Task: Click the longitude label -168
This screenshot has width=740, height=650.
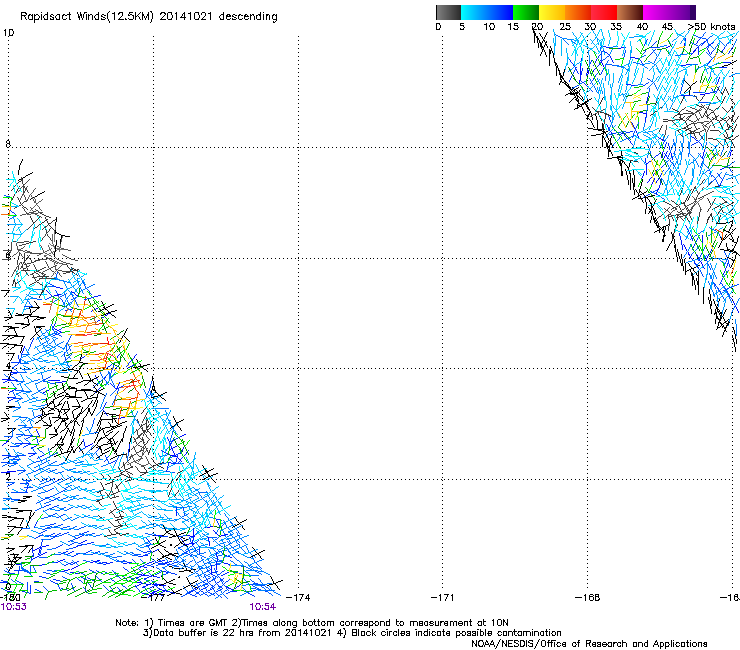Action: 588,597
